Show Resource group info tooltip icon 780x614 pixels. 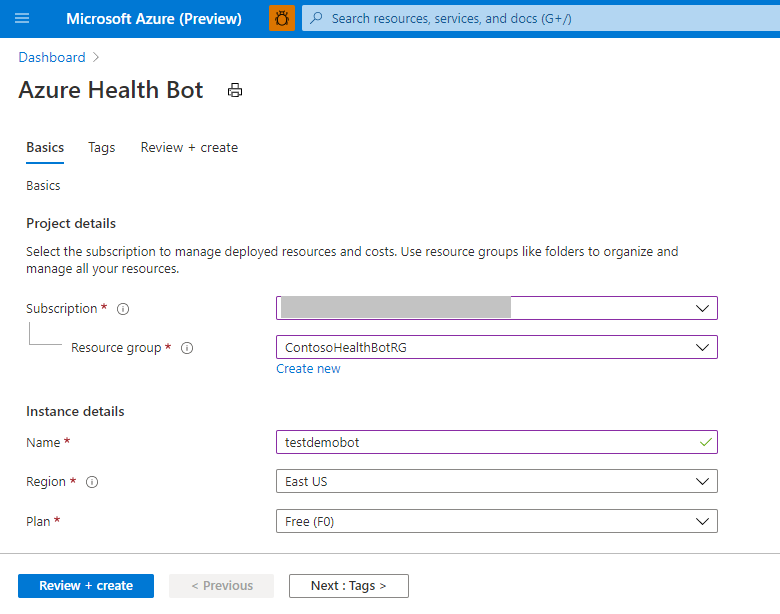coord(187,348)
